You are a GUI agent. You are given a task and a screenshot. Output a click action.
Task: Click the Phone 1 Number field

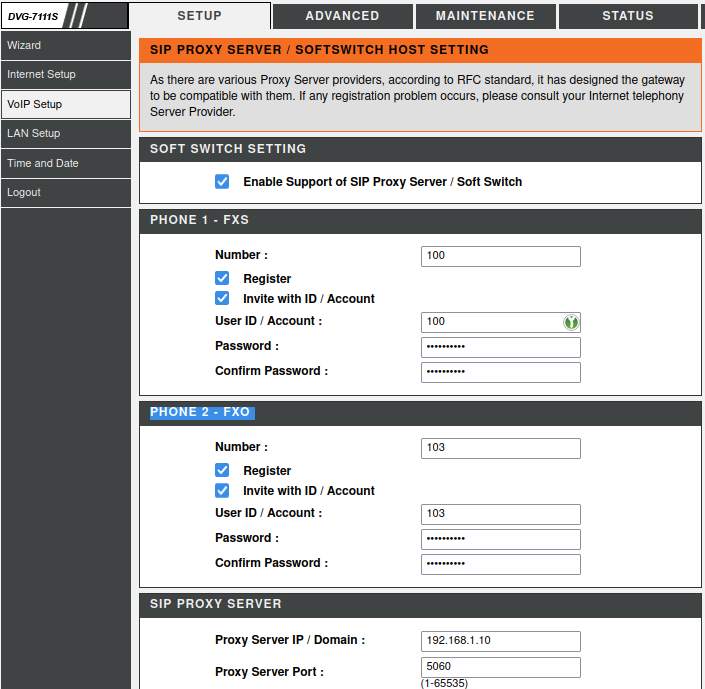coord(500,256)
